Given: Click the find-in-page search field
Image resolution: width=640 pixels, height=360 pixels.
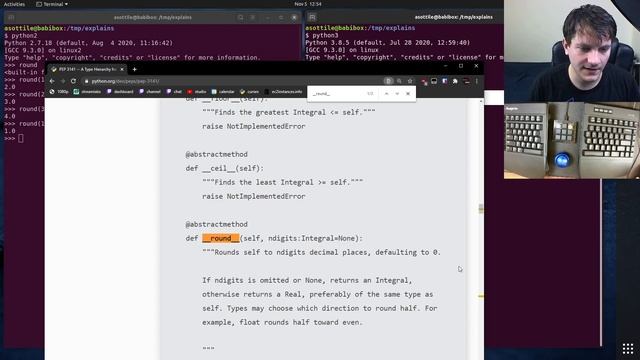Looking at the screenshot, I should tap(337, 94).
